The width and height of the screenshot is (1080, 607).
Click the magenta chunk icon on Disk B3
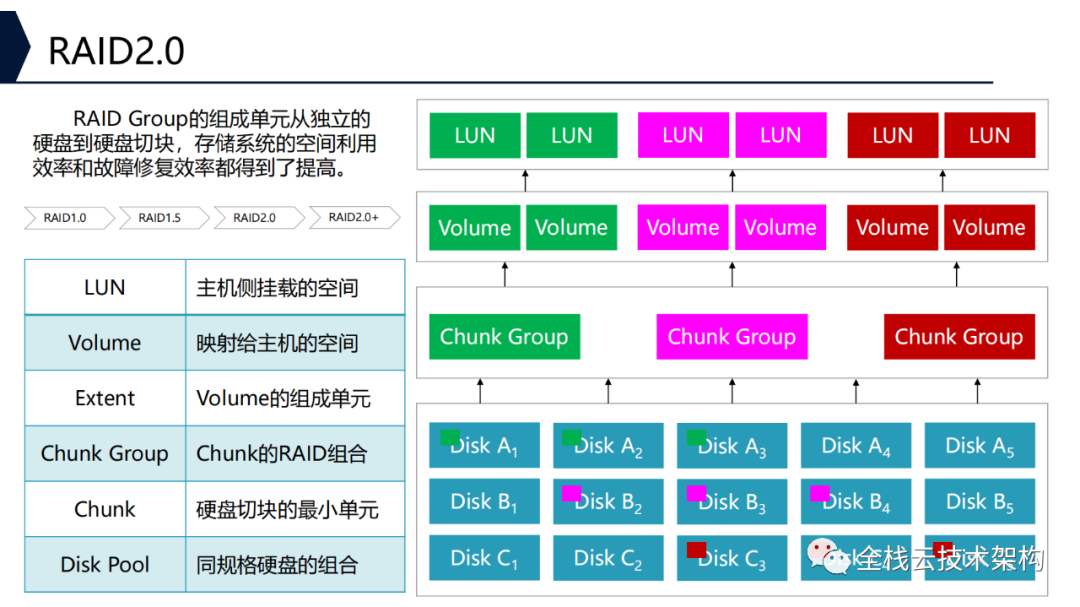click(x=696, y=492)
